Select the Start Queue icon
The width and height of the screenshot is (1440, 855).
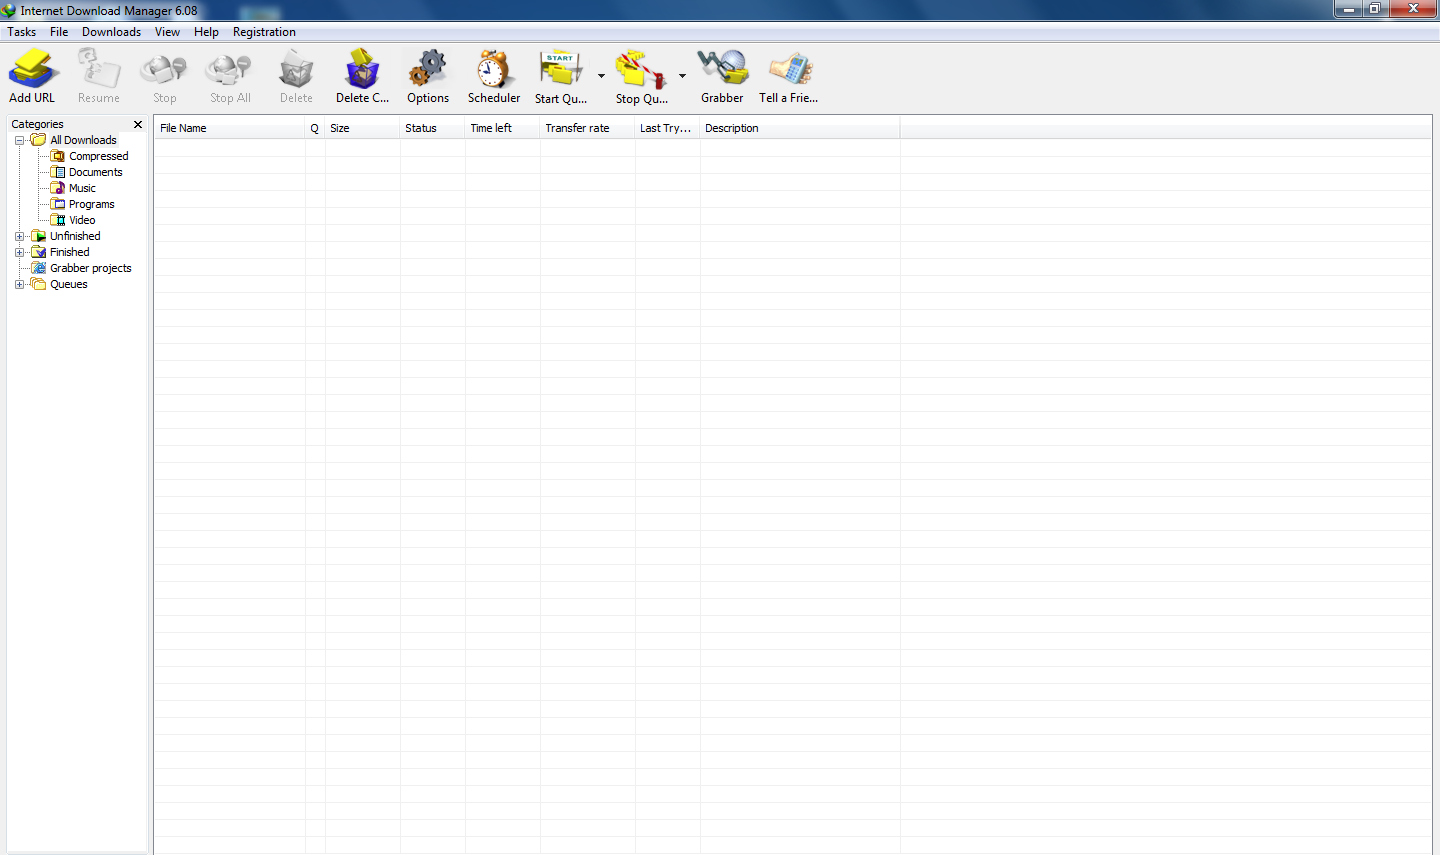[x=562, y=70]
